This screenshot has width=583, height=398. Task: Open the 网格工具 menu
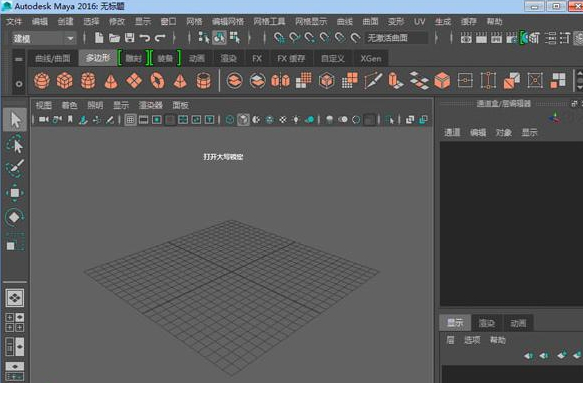coord(269,22)
